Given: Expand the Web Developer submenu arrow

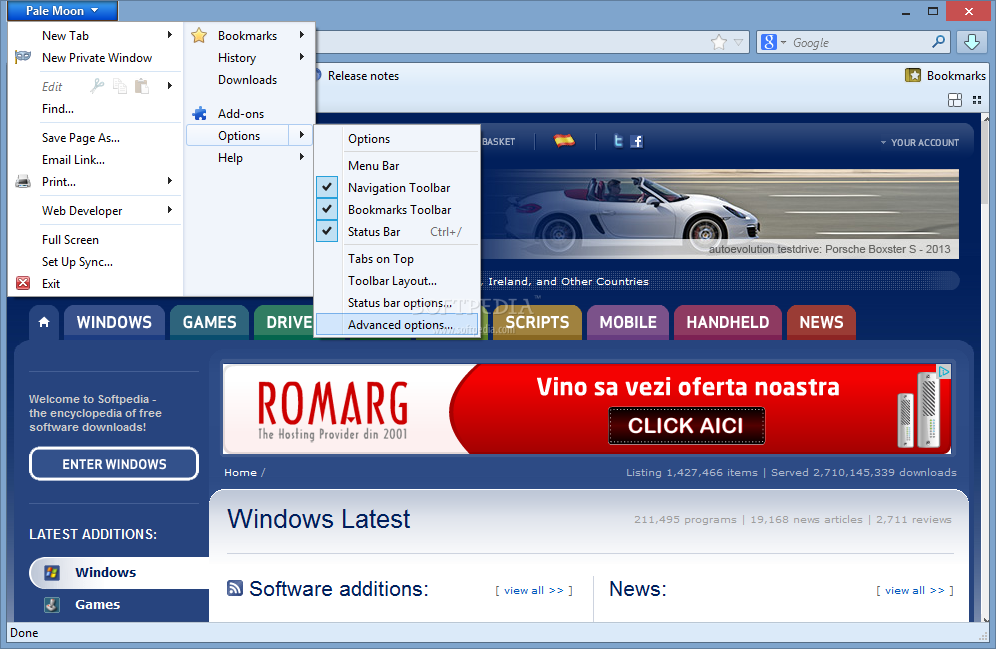Looking at the screenshot, I should [x=170, y=210].
